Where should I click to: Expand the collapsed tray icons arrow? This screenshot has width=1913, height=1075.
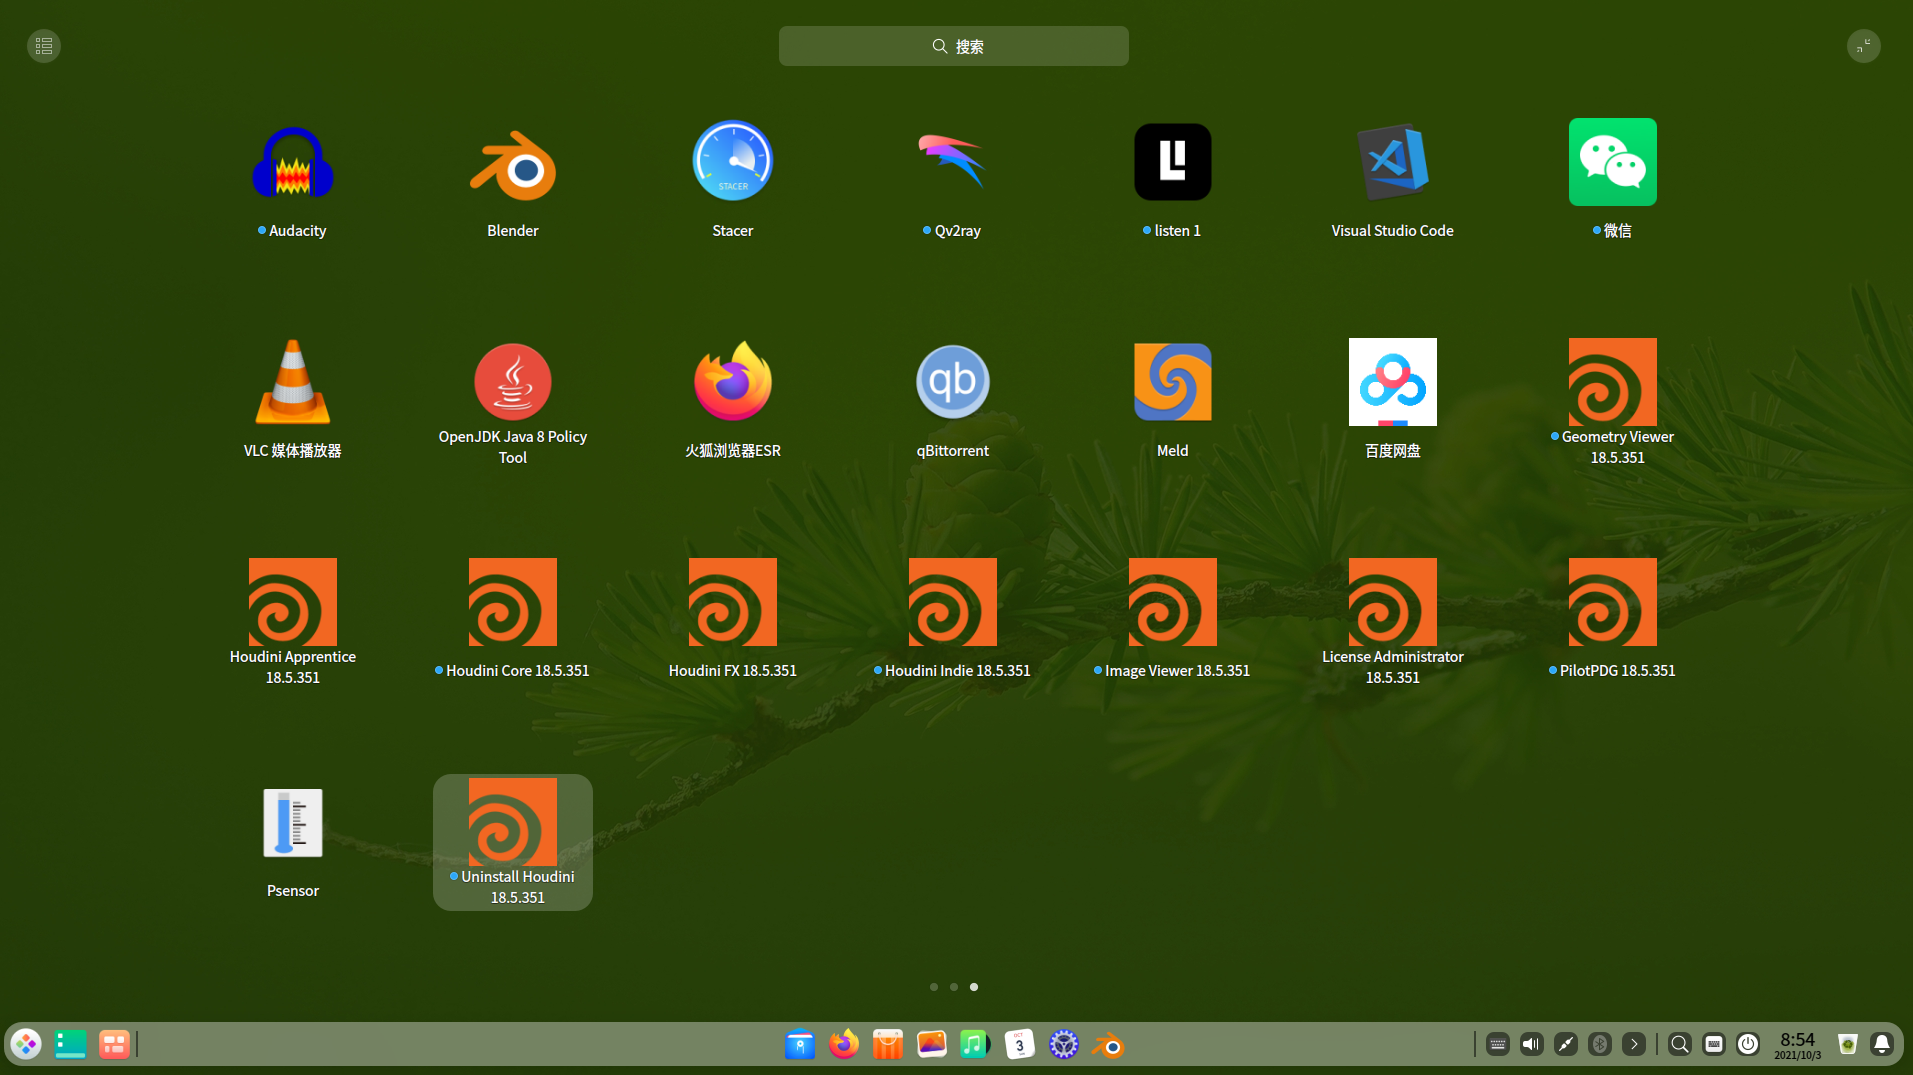pos(1633,1045)
